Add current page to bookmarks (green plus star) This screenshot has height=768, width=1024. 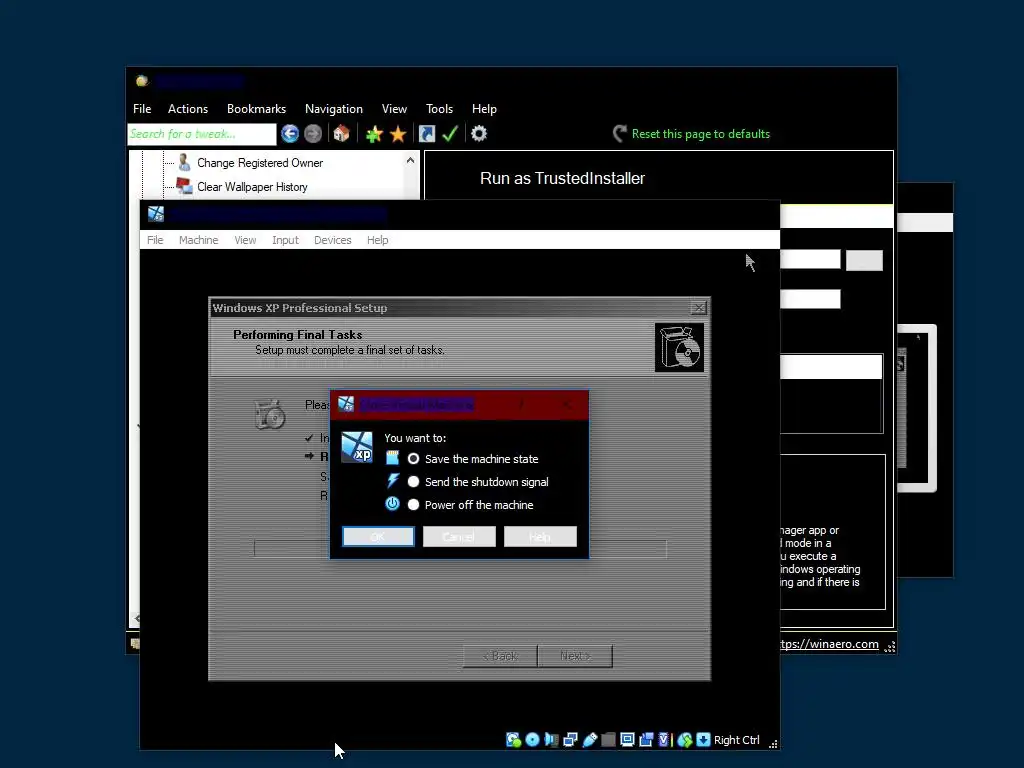click(374, 134)
